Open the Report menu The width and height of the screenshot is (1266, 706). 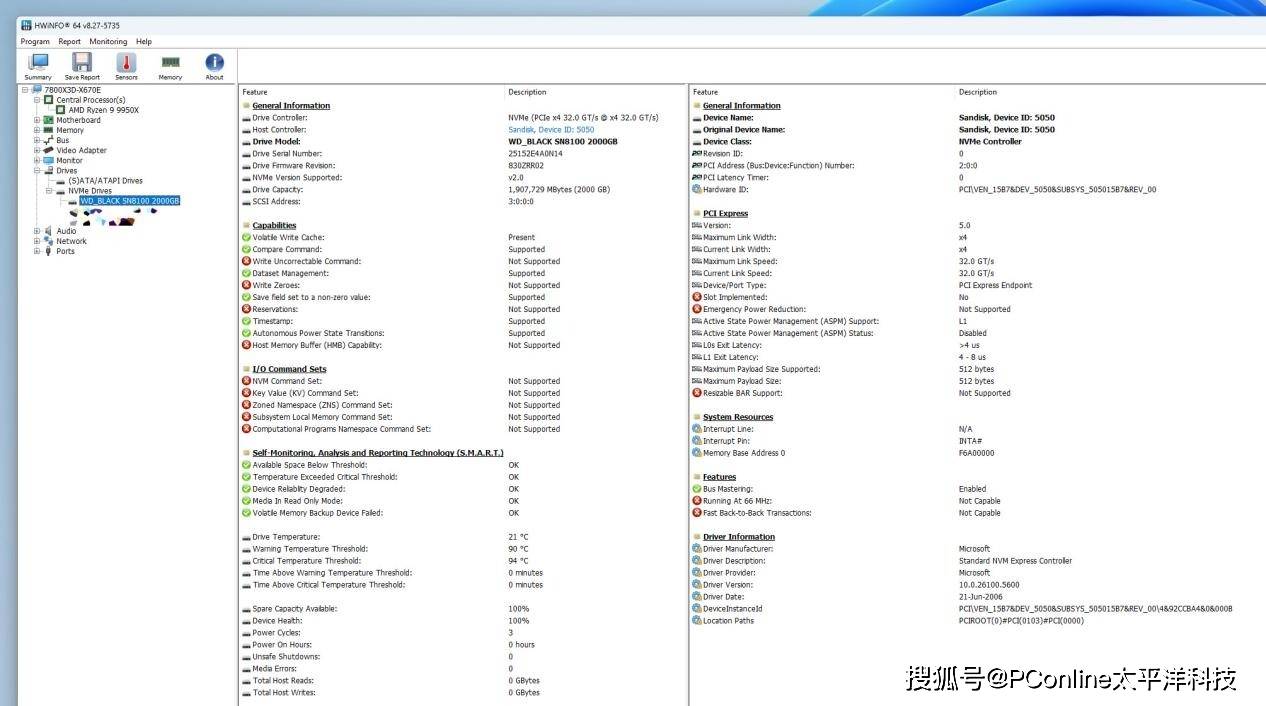pos(69,42)
